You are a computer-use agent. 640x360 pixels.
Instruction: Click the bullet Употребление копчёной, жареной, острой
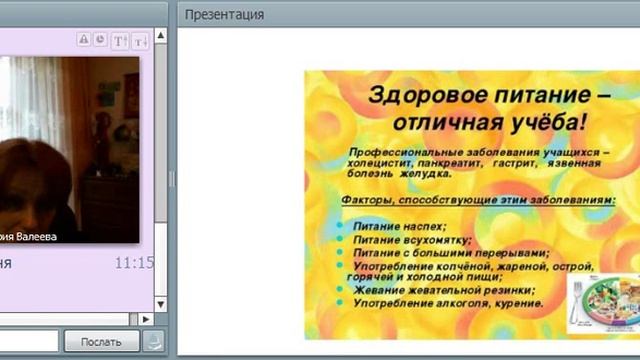tap(470, 271)
